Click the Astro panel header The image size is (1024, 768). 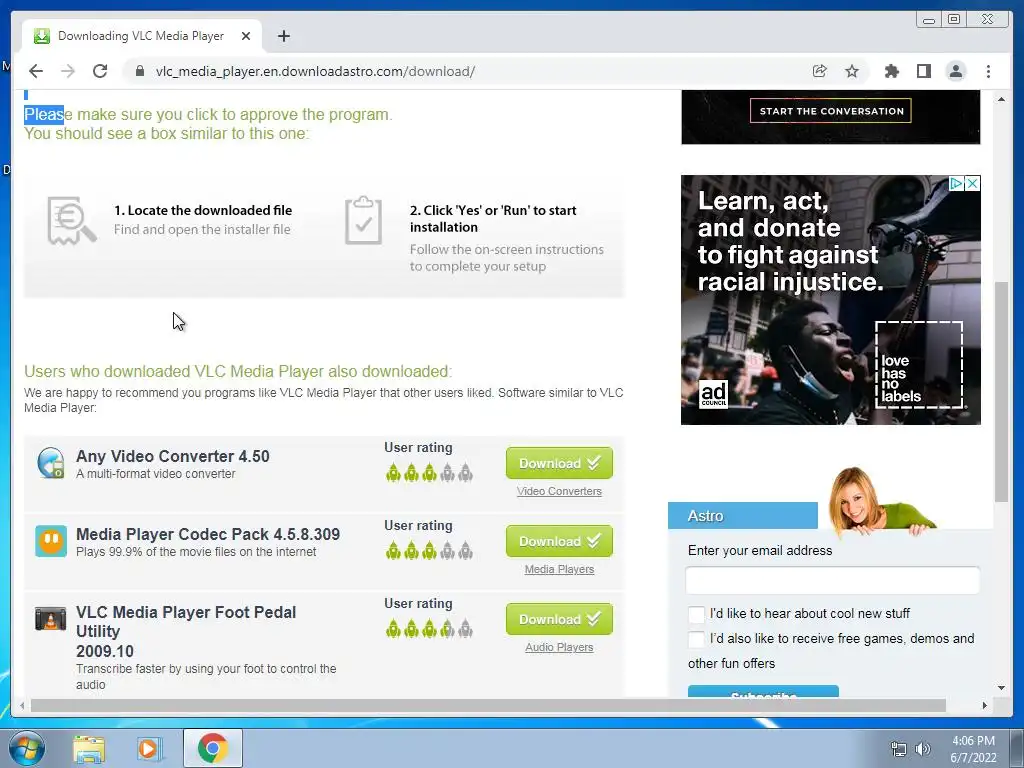tap(743, 516)
